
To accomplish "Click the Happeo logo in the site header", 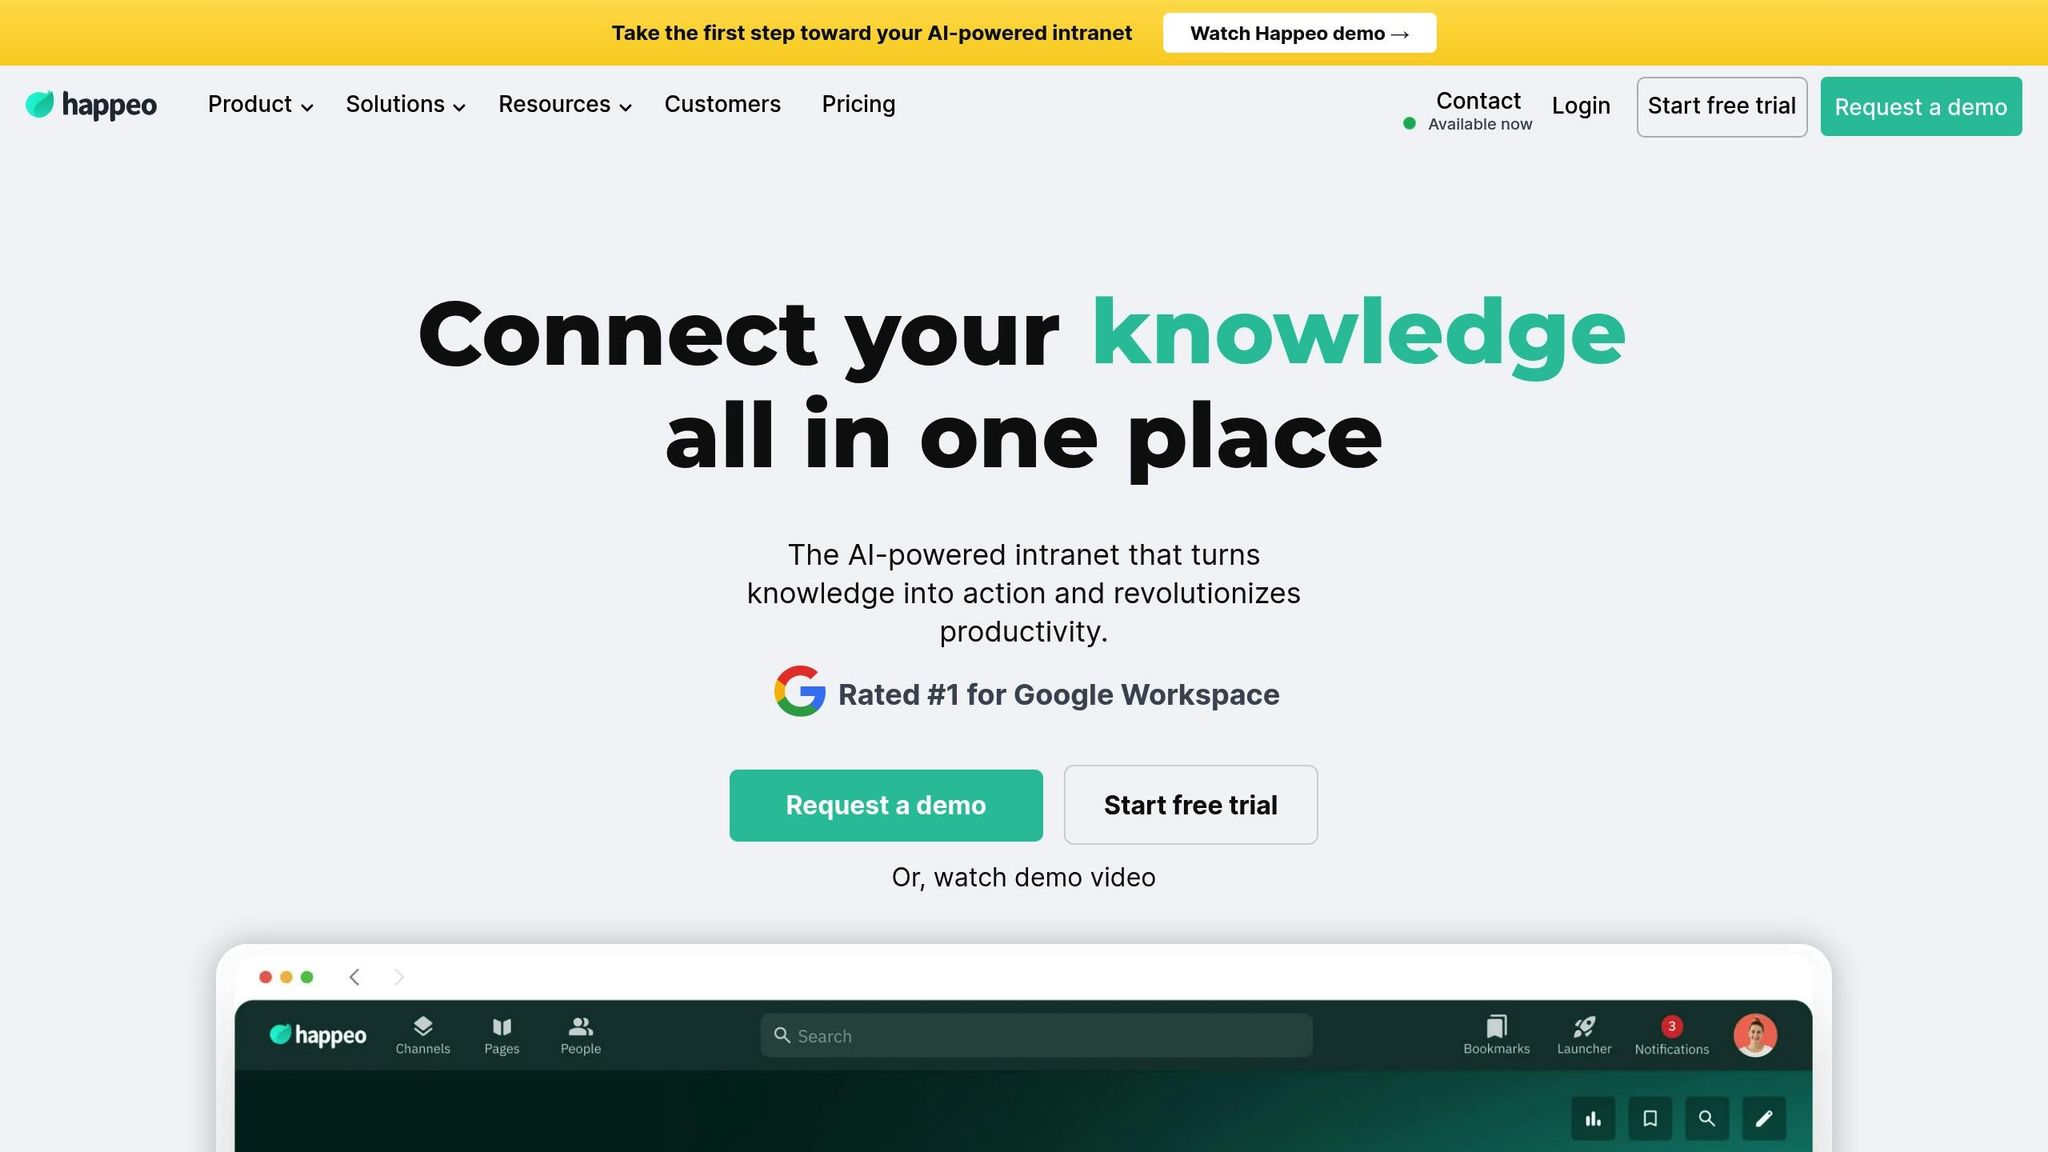I will coord(91,105).
